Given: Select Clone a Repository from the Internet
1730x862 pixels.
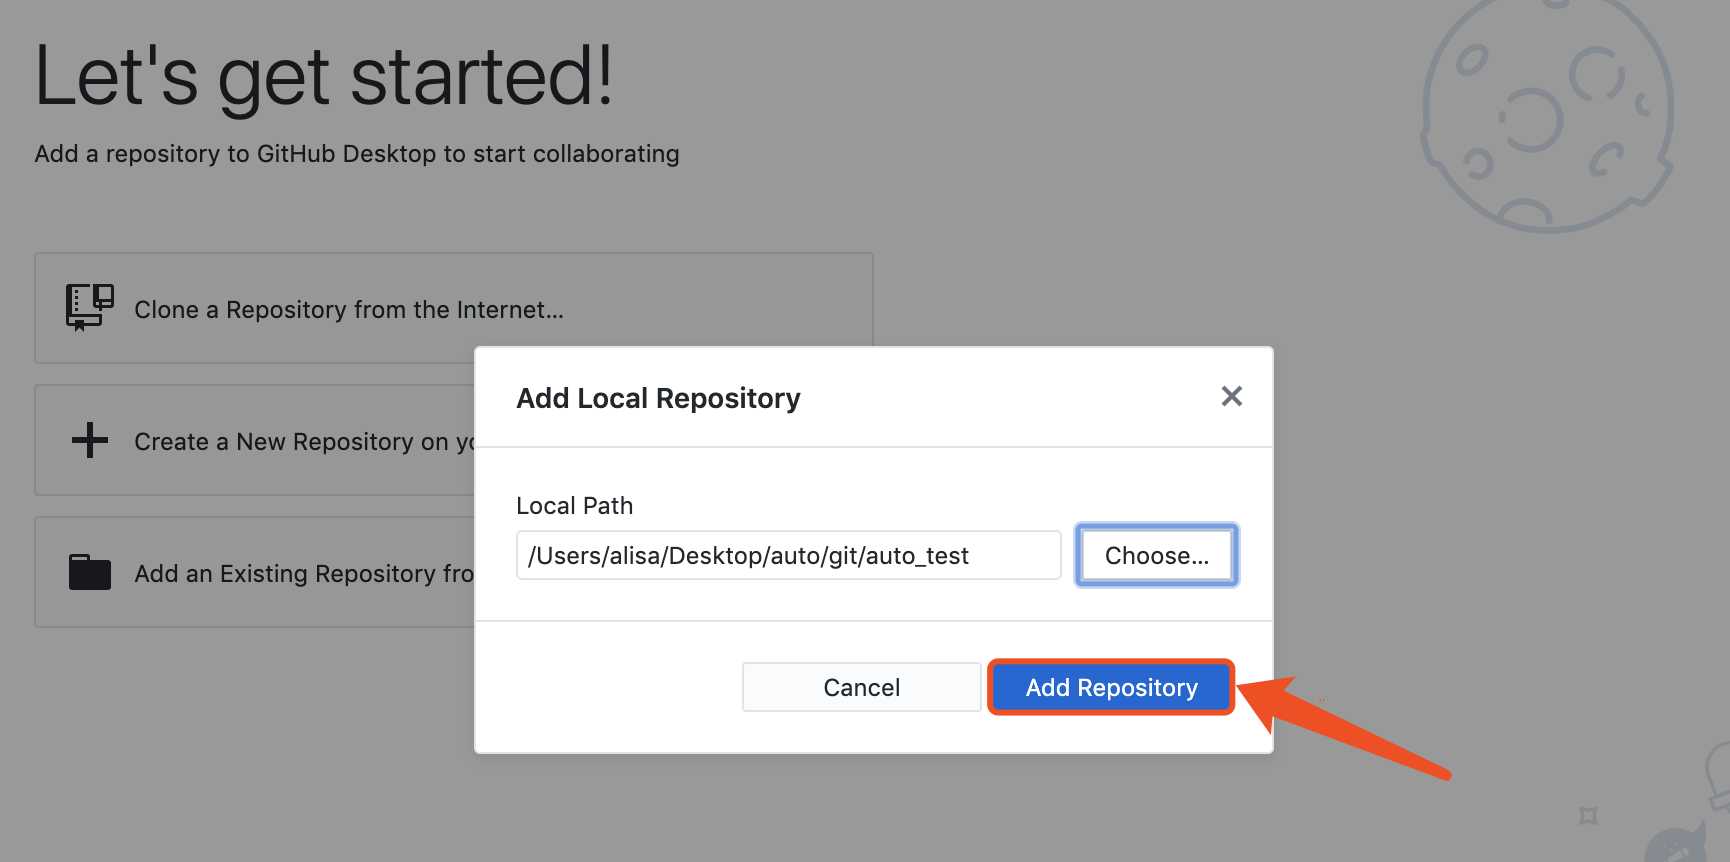Looking at the screenshot, I should (454, 308).
